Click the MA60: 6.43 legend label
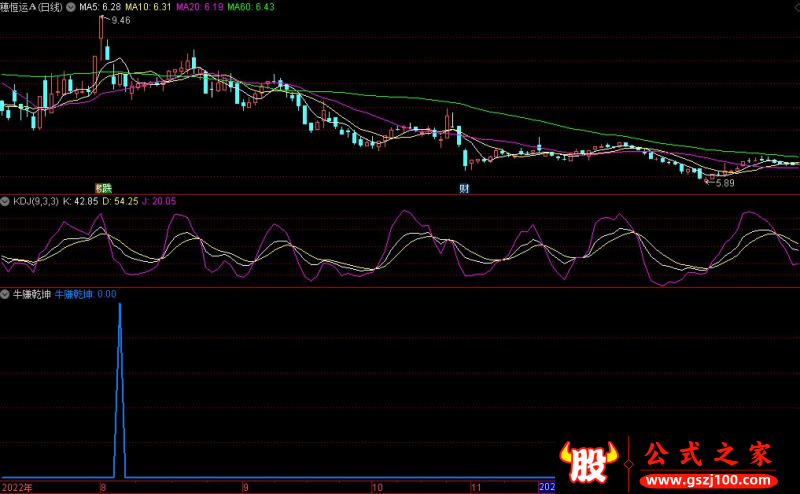This screenshot has height=494, width=800. (251, 7)
